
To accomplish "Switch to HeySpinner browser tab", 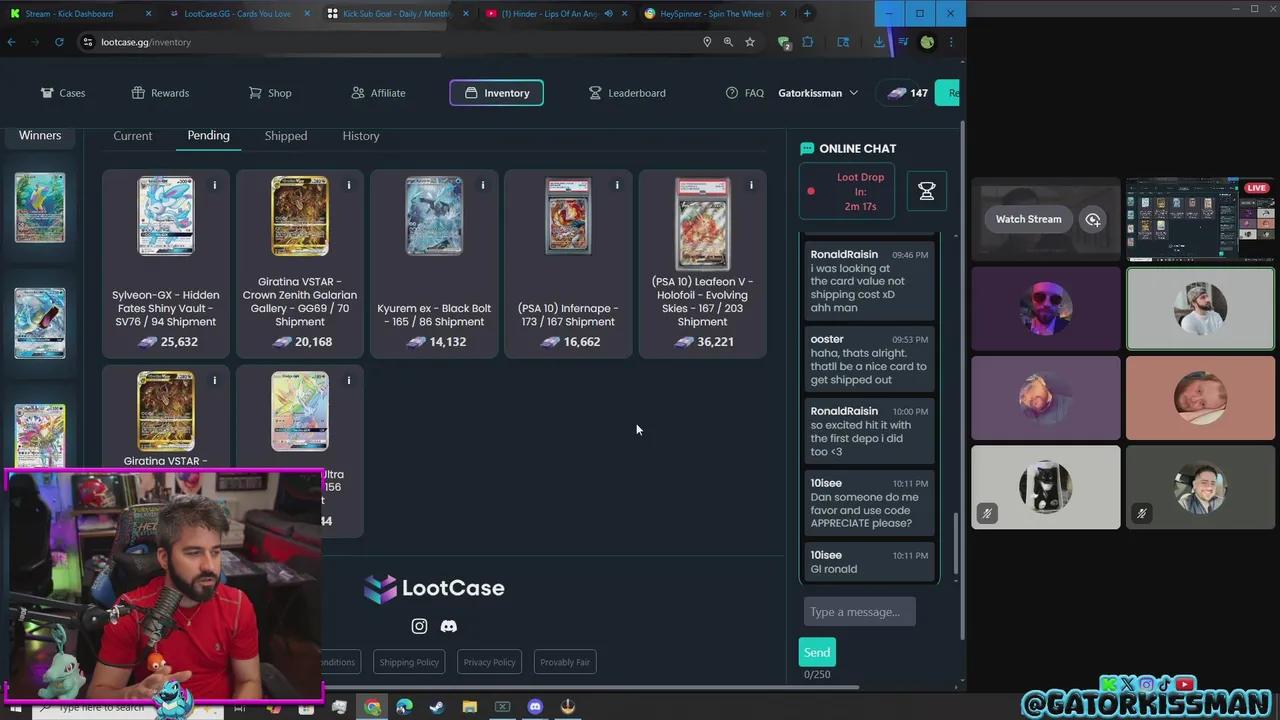I will (715, 14).
